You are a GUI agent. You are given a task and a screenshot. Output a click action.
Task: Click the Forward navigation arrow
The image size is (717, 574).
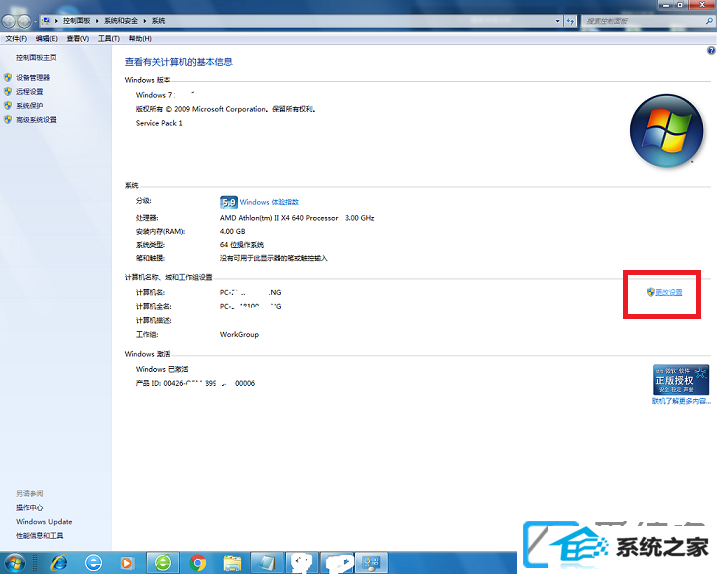click(24, 21)
